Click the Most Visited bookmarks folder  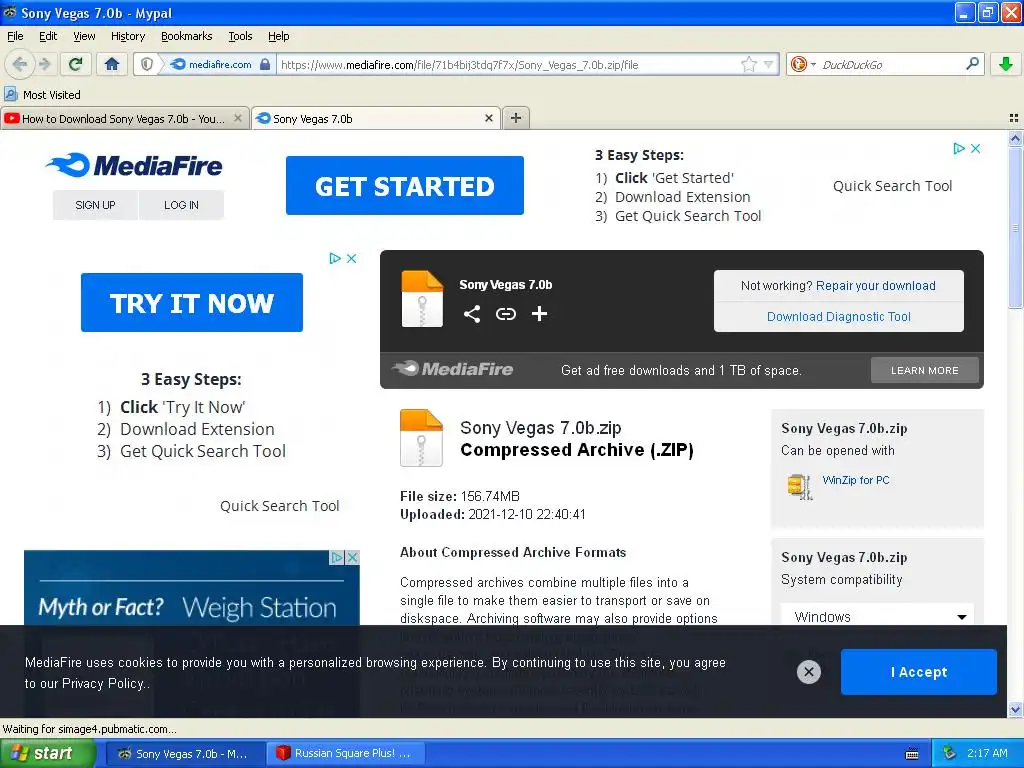click(43, 95)
